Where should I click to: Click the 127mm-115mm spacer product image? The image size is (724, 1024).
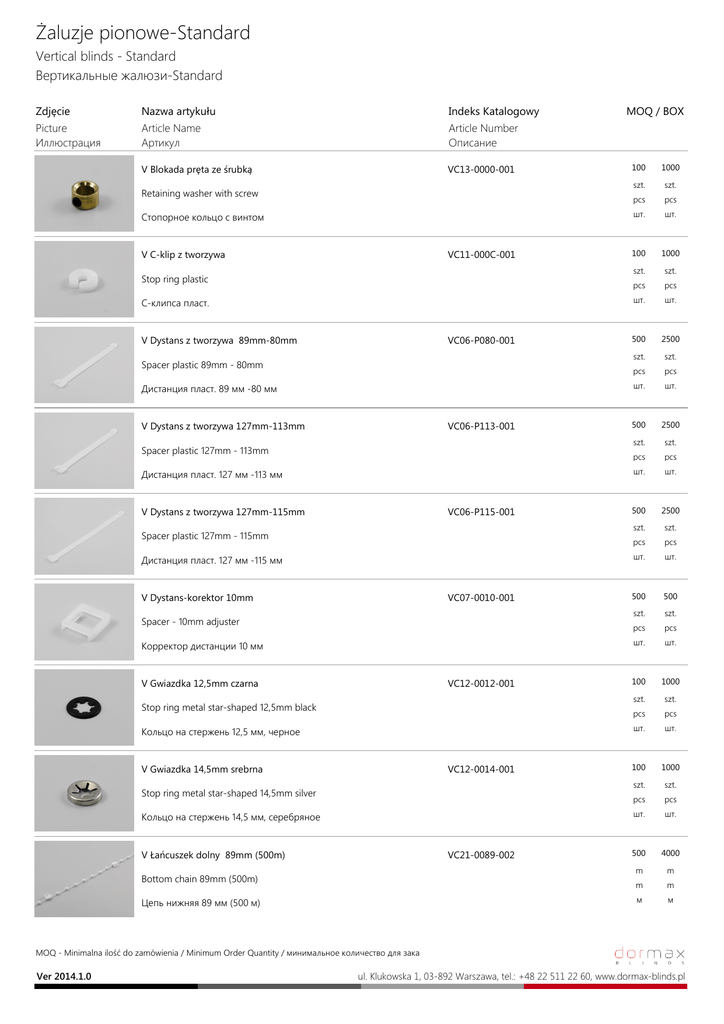pos(84,537)
